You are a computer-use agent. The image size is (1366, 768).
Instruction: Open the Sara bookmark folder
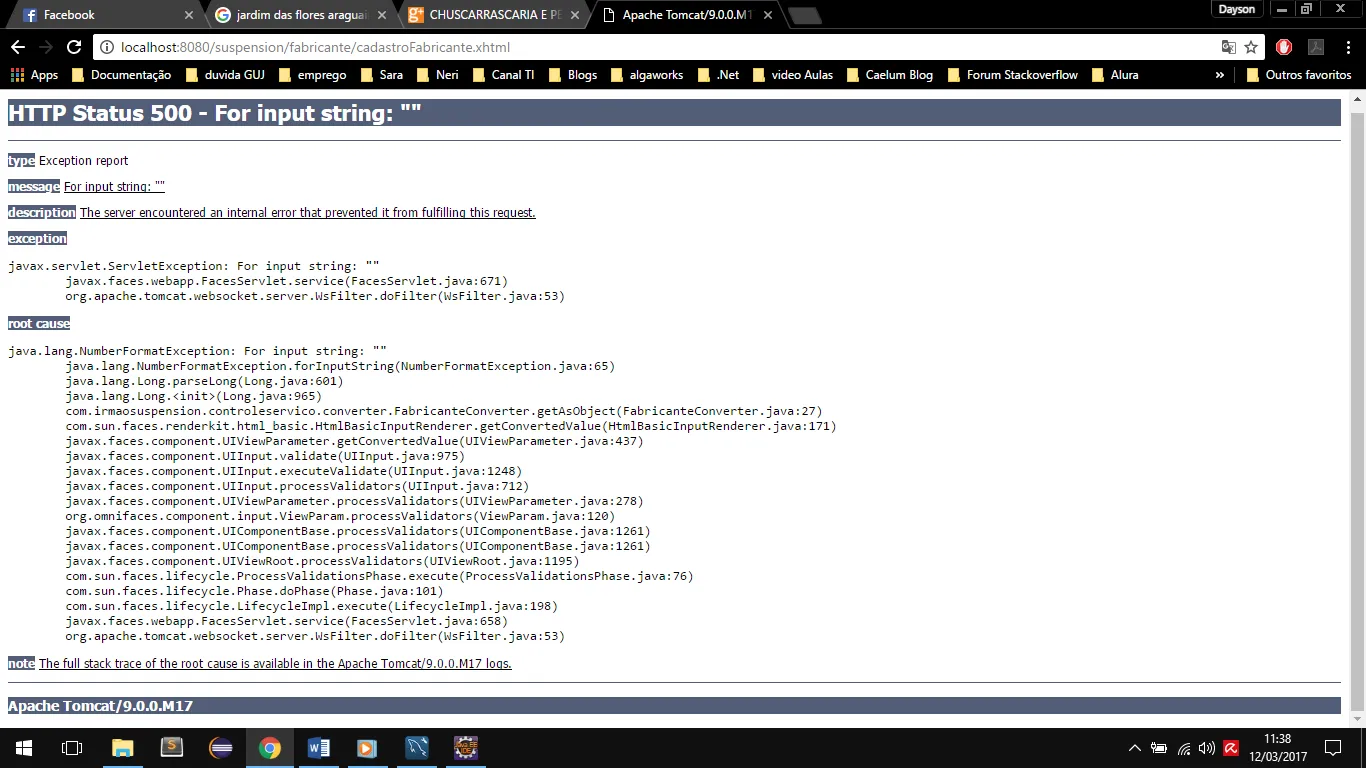(381, 75)
